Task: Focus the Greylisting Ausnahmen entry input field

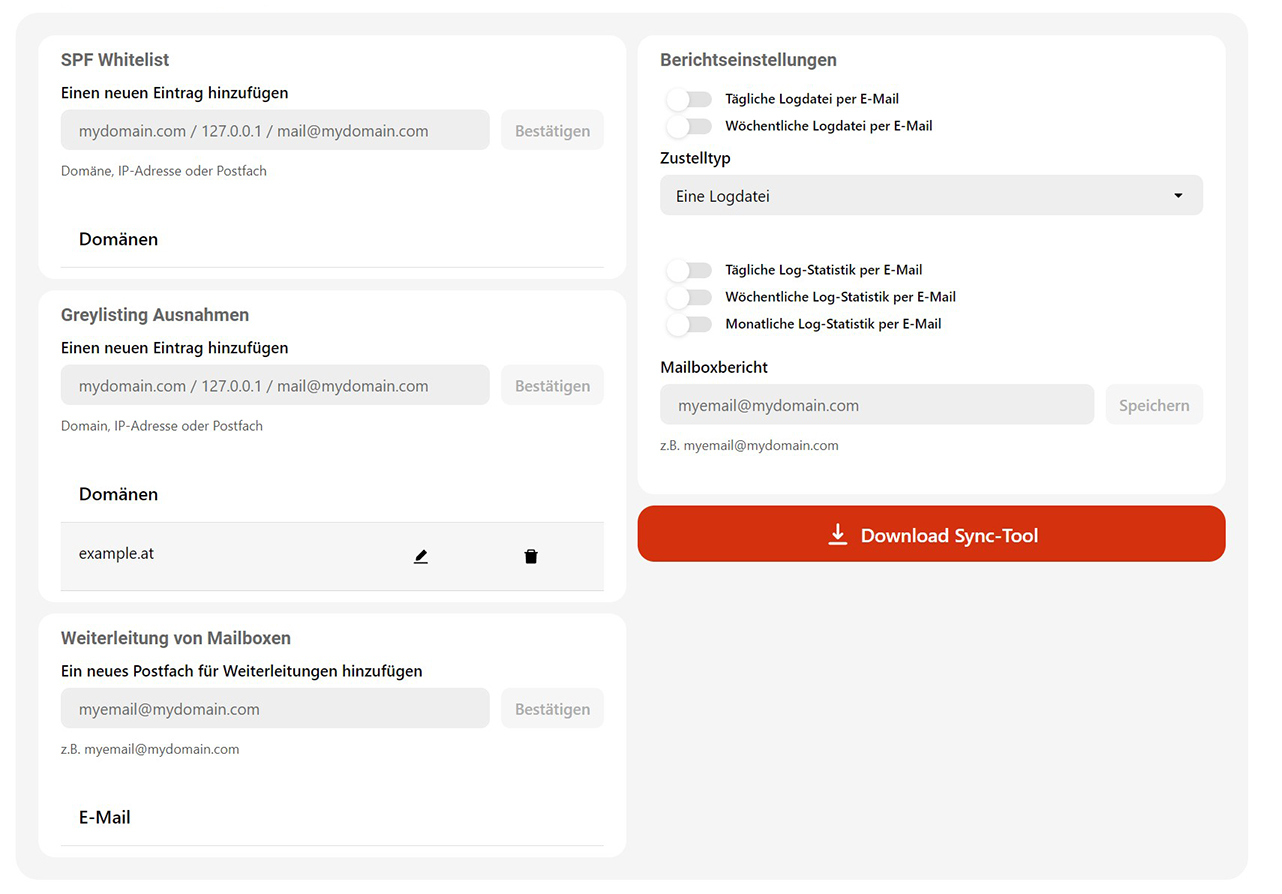Action: click(275, 386)
